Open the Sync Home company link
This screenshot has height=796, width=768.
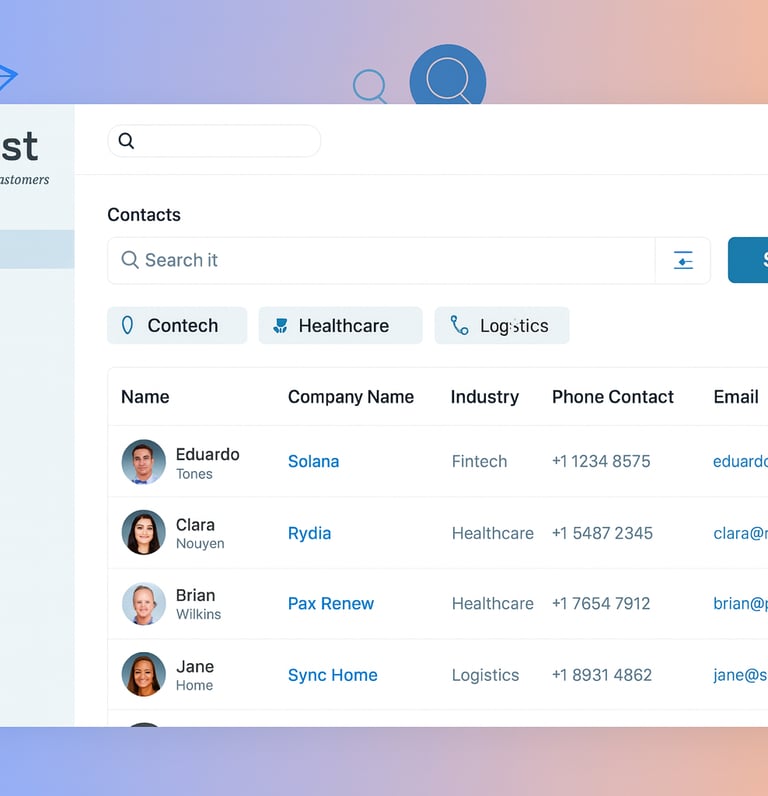[x=332, y=675]
